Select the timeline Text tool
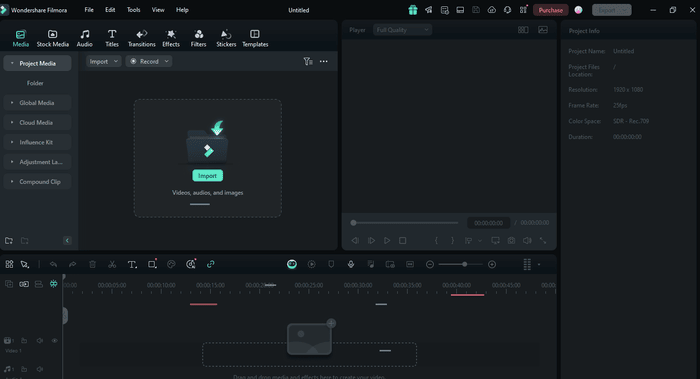This screenshot has height=379, width=700. coord(132,265)
